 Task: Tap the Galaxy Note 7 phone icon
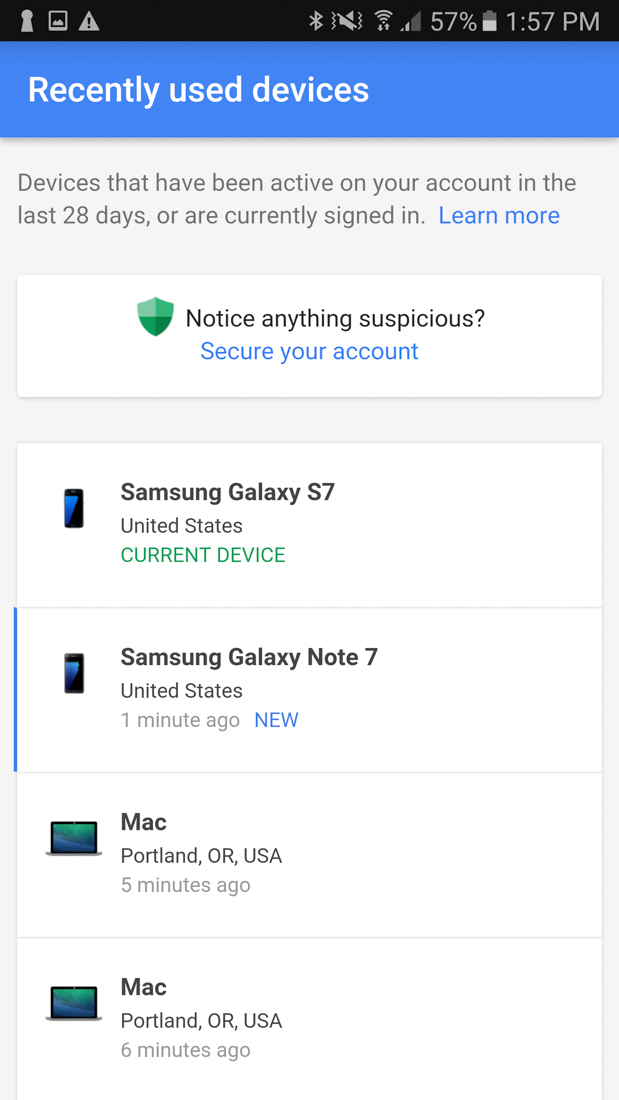click(74, 673)
